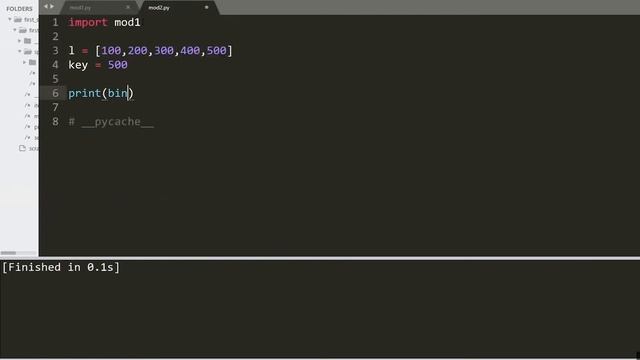Click line number 5 in the gutter
This screenshot has width=640, height=360.
[x=55, y=79]
